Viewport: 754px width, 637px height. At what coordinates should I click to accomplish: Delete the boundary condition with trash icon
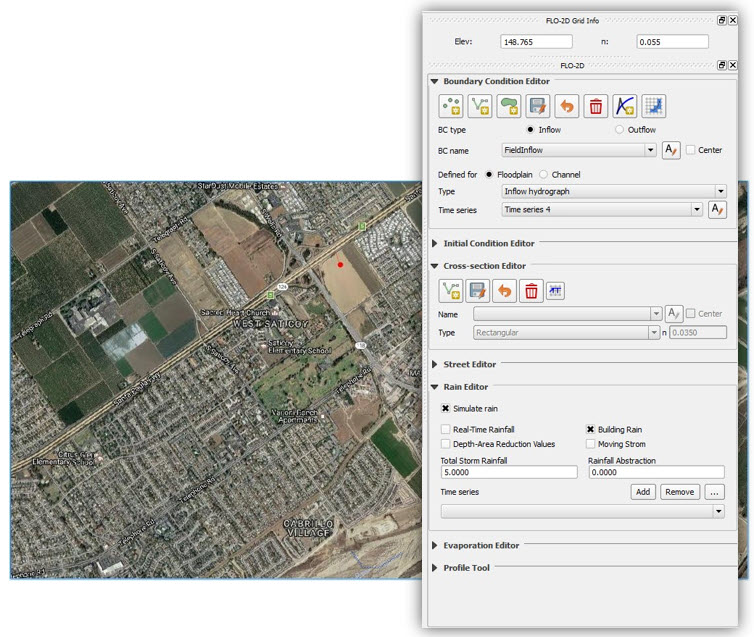596,106
